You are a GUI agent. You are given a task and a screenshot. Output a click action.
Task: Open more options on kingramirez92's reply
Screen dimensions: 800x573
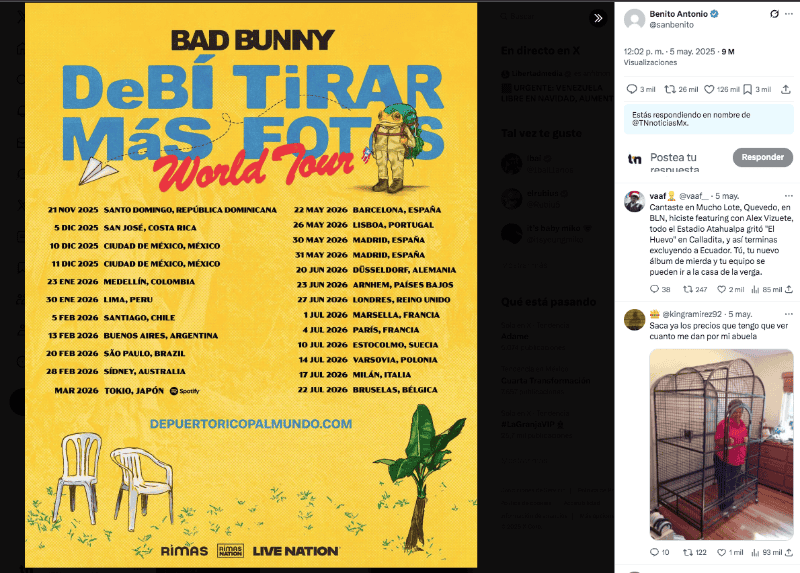point(789,314)
